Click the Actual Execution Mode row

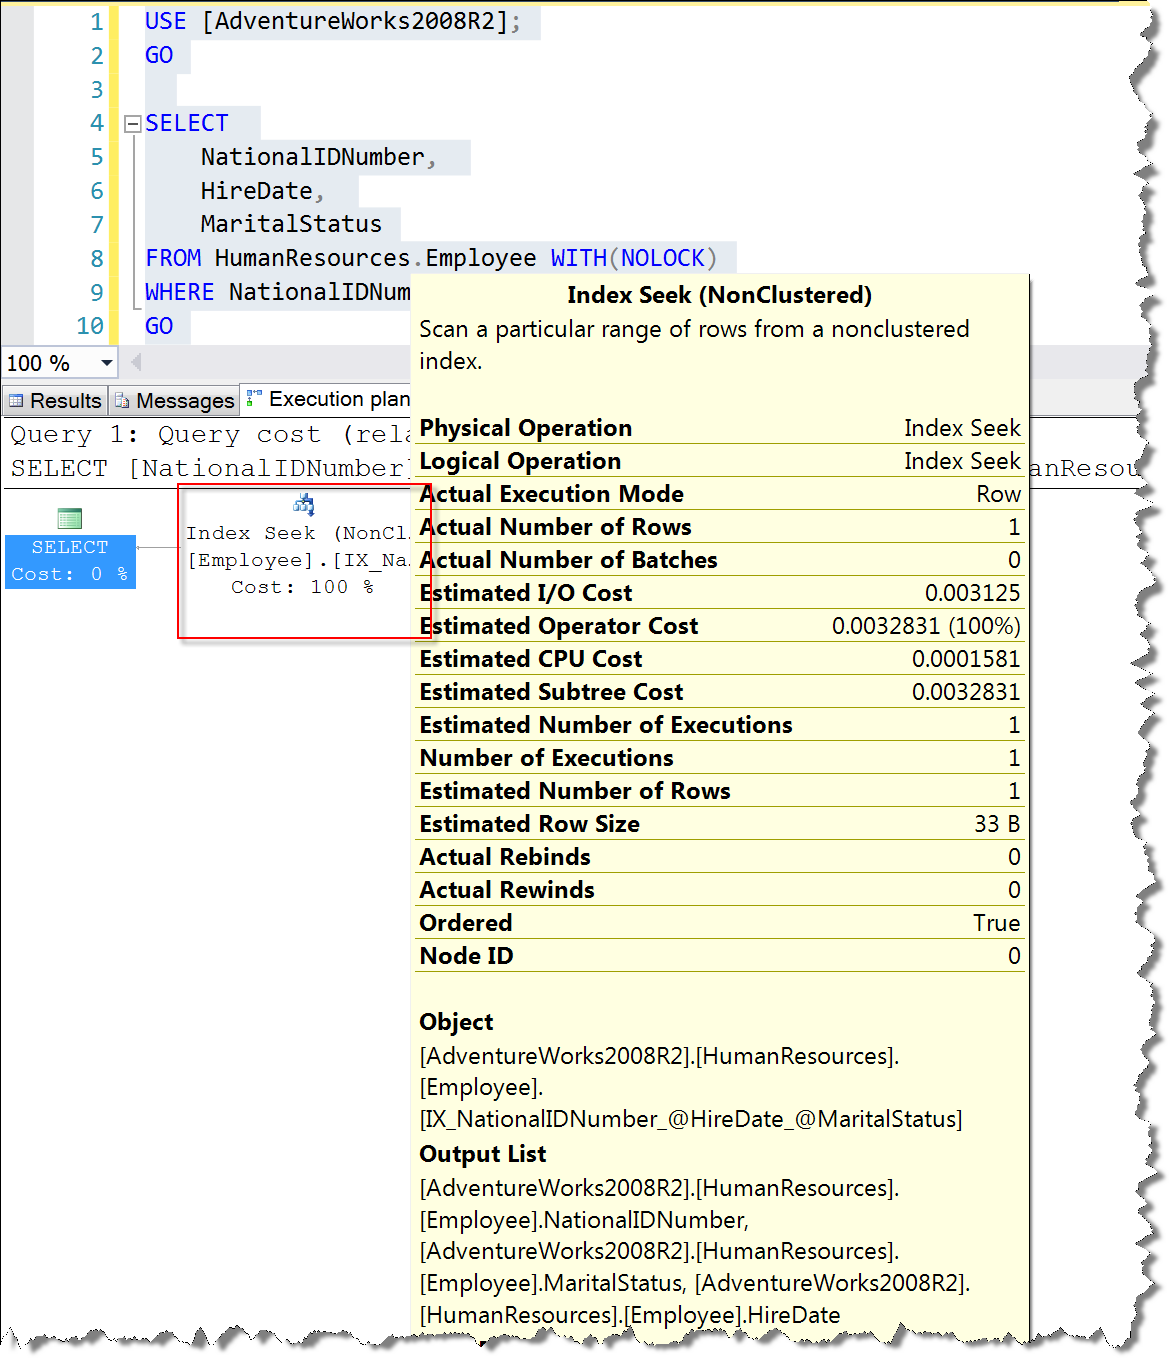[720, 494]
